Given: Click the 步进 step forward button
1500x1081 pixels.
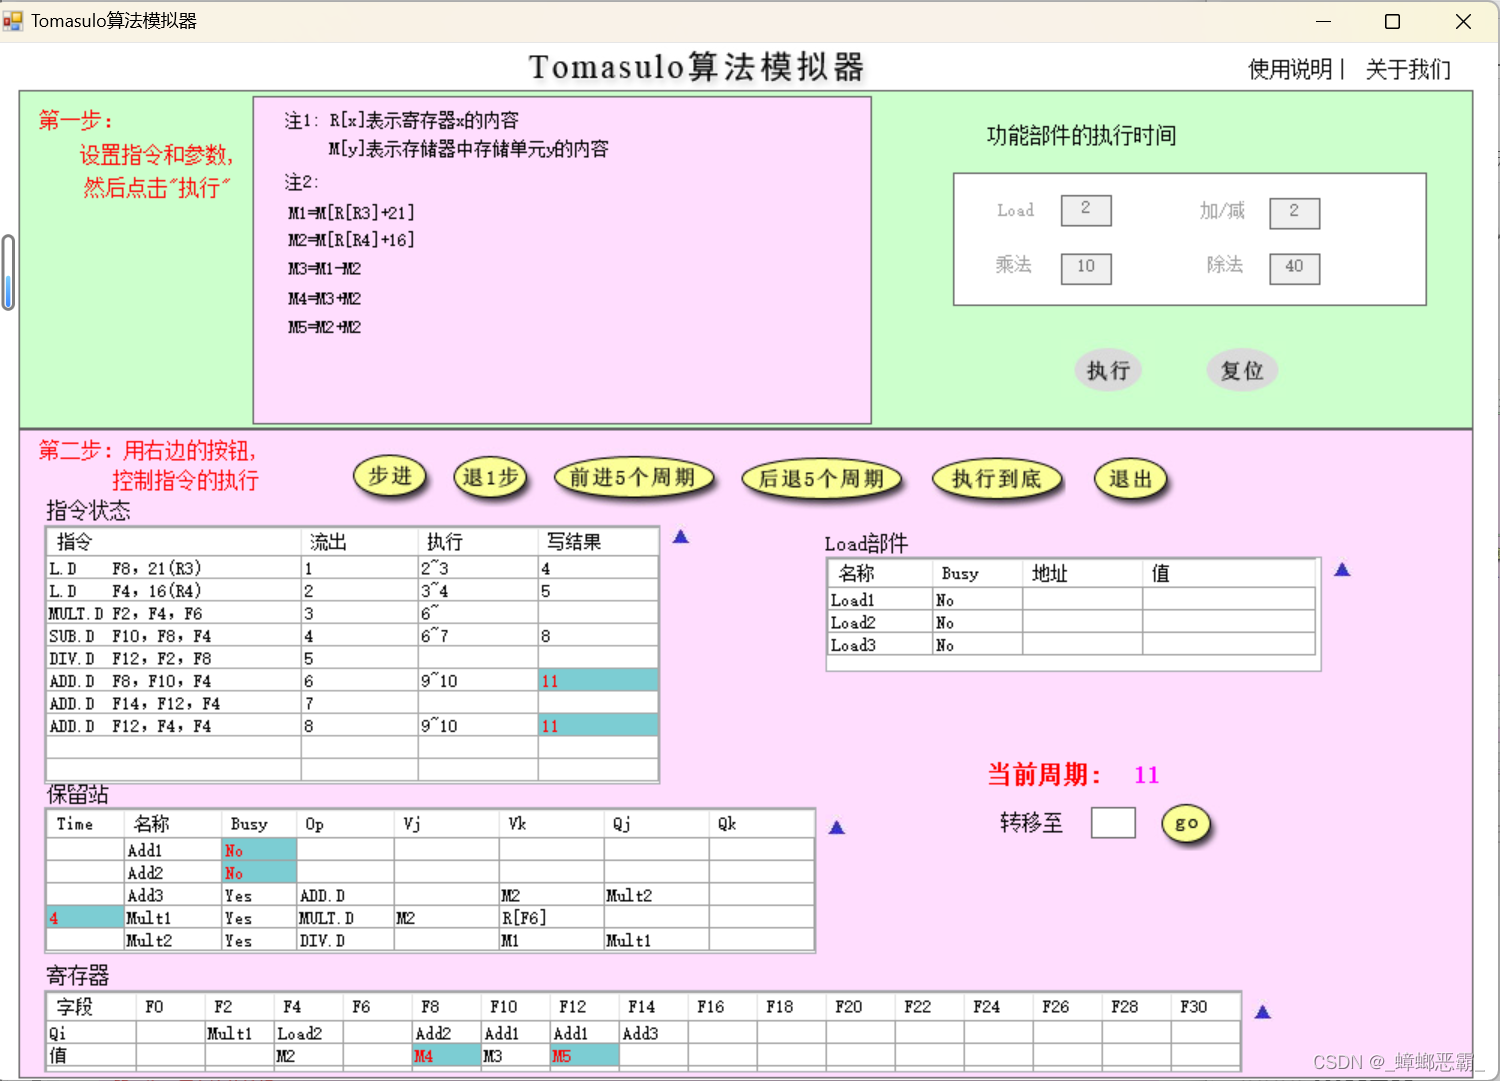Looking at the screenshot, I should coord(390,477).
